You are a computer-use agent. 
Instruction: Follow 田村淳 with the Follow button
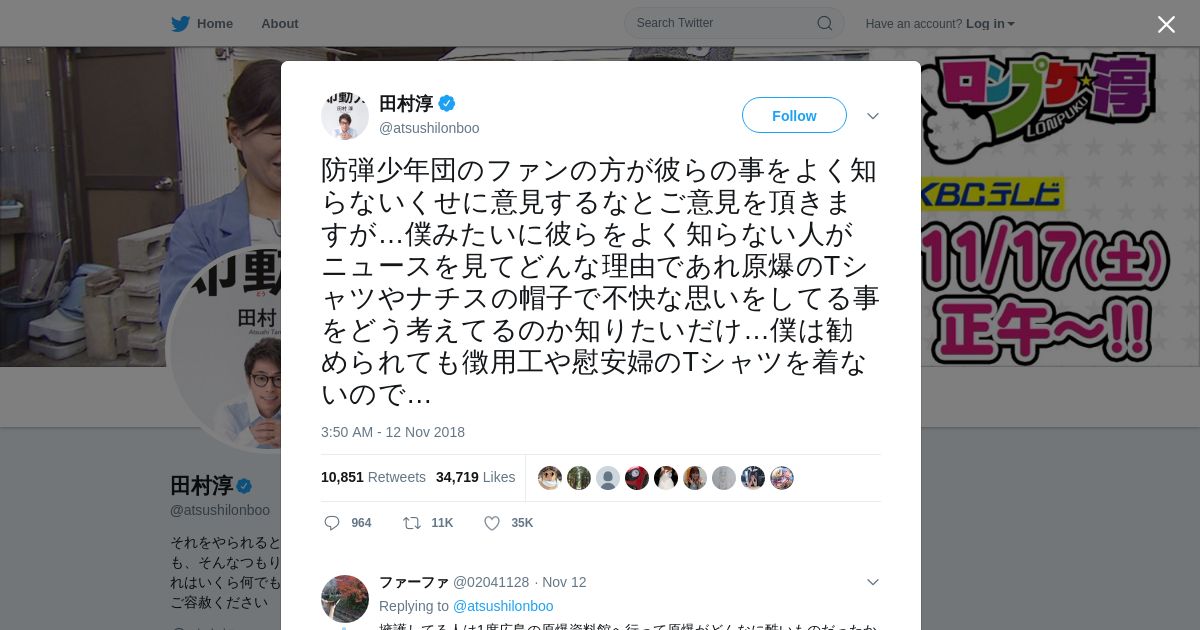coord(794,115)
